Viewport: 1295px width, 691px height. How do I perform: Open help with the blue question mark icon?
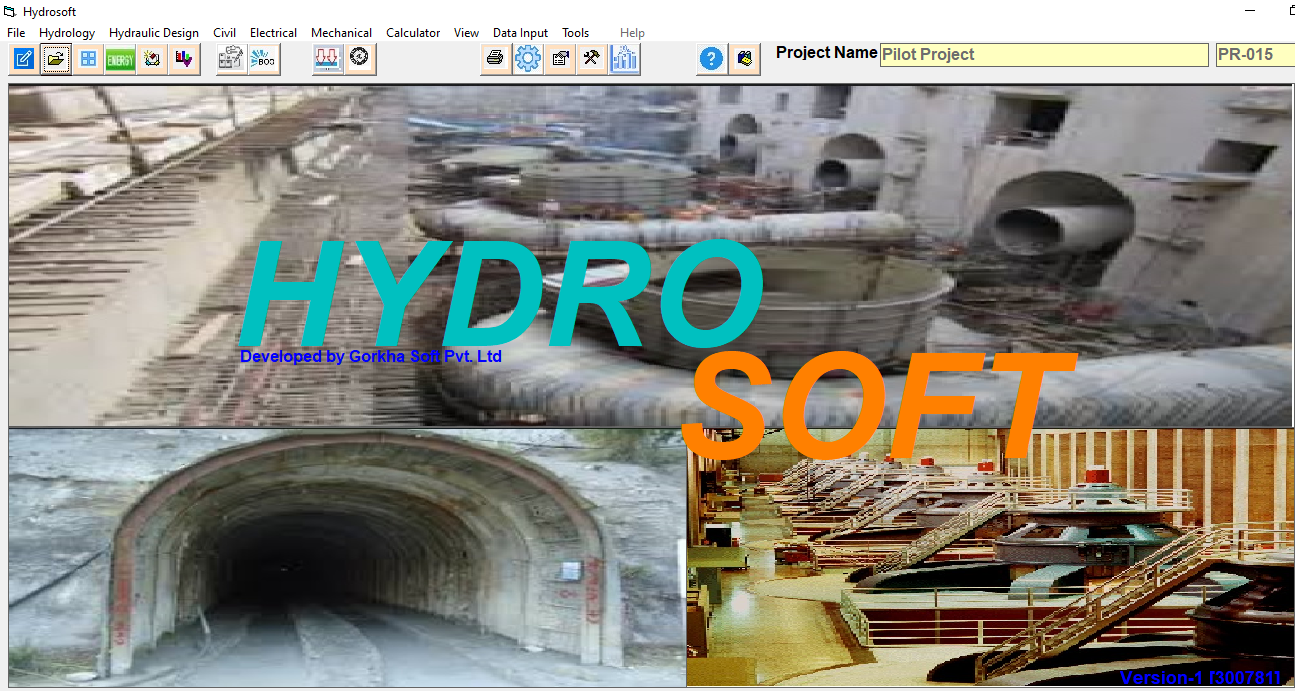(x=711, y=59)
